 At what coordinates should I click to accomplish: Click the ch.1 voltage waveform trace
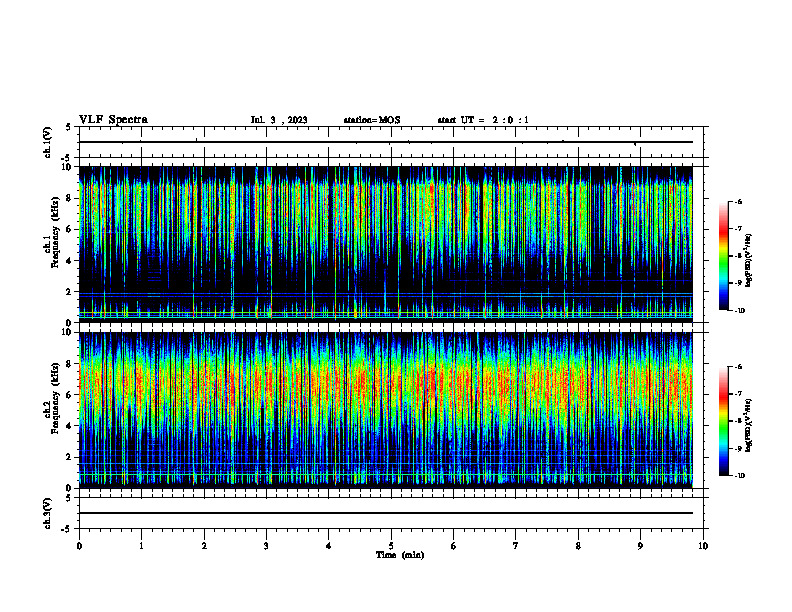coord(385,142)
